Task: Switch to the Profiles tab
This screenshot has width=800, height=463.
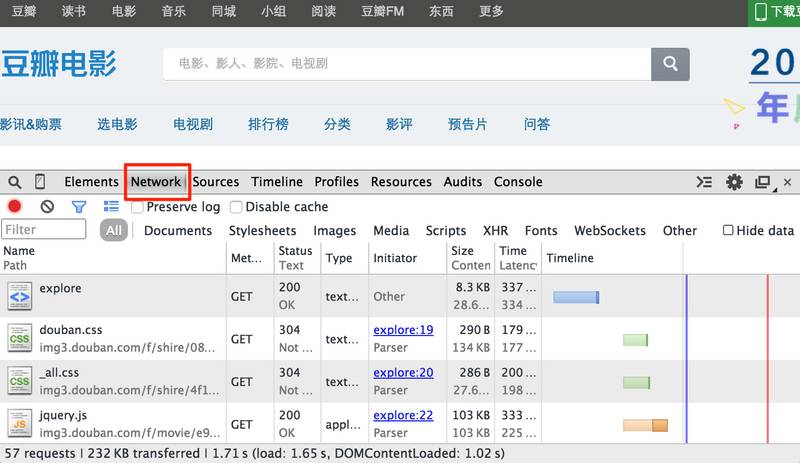Action: pos(336,182)
